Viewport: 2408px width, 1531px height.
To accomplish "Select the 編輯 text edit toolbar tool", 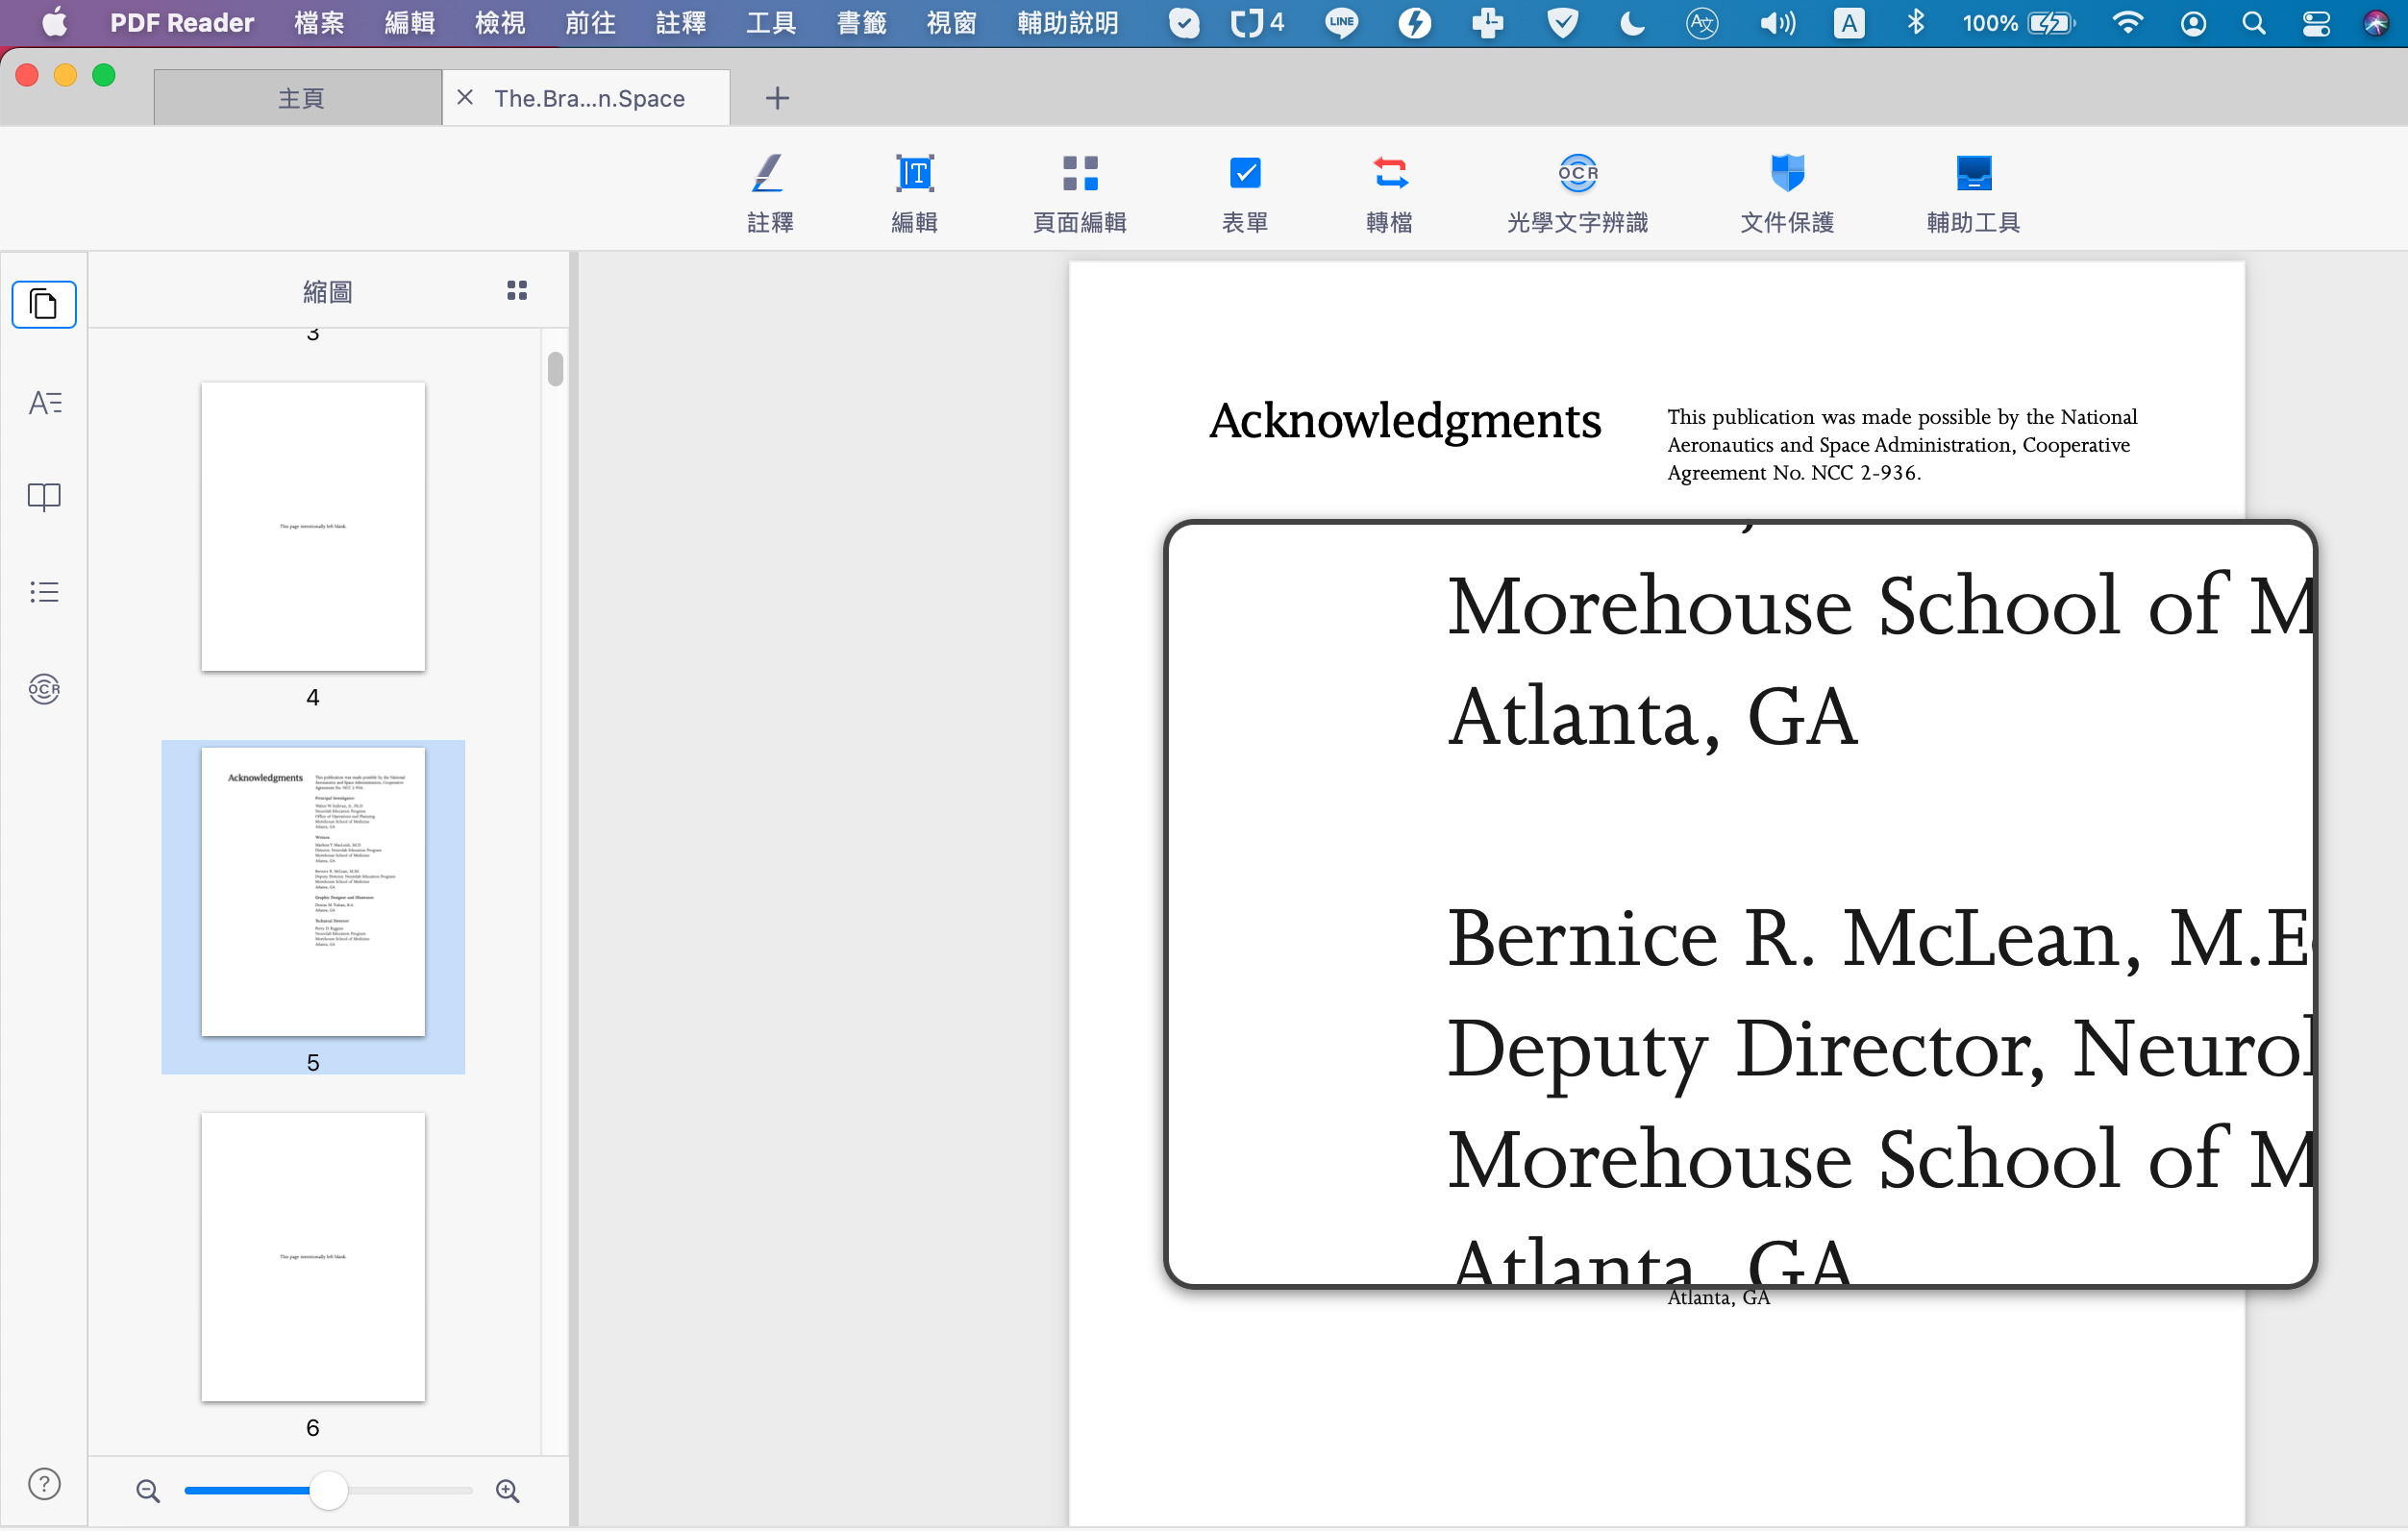I will pos(914,194).
